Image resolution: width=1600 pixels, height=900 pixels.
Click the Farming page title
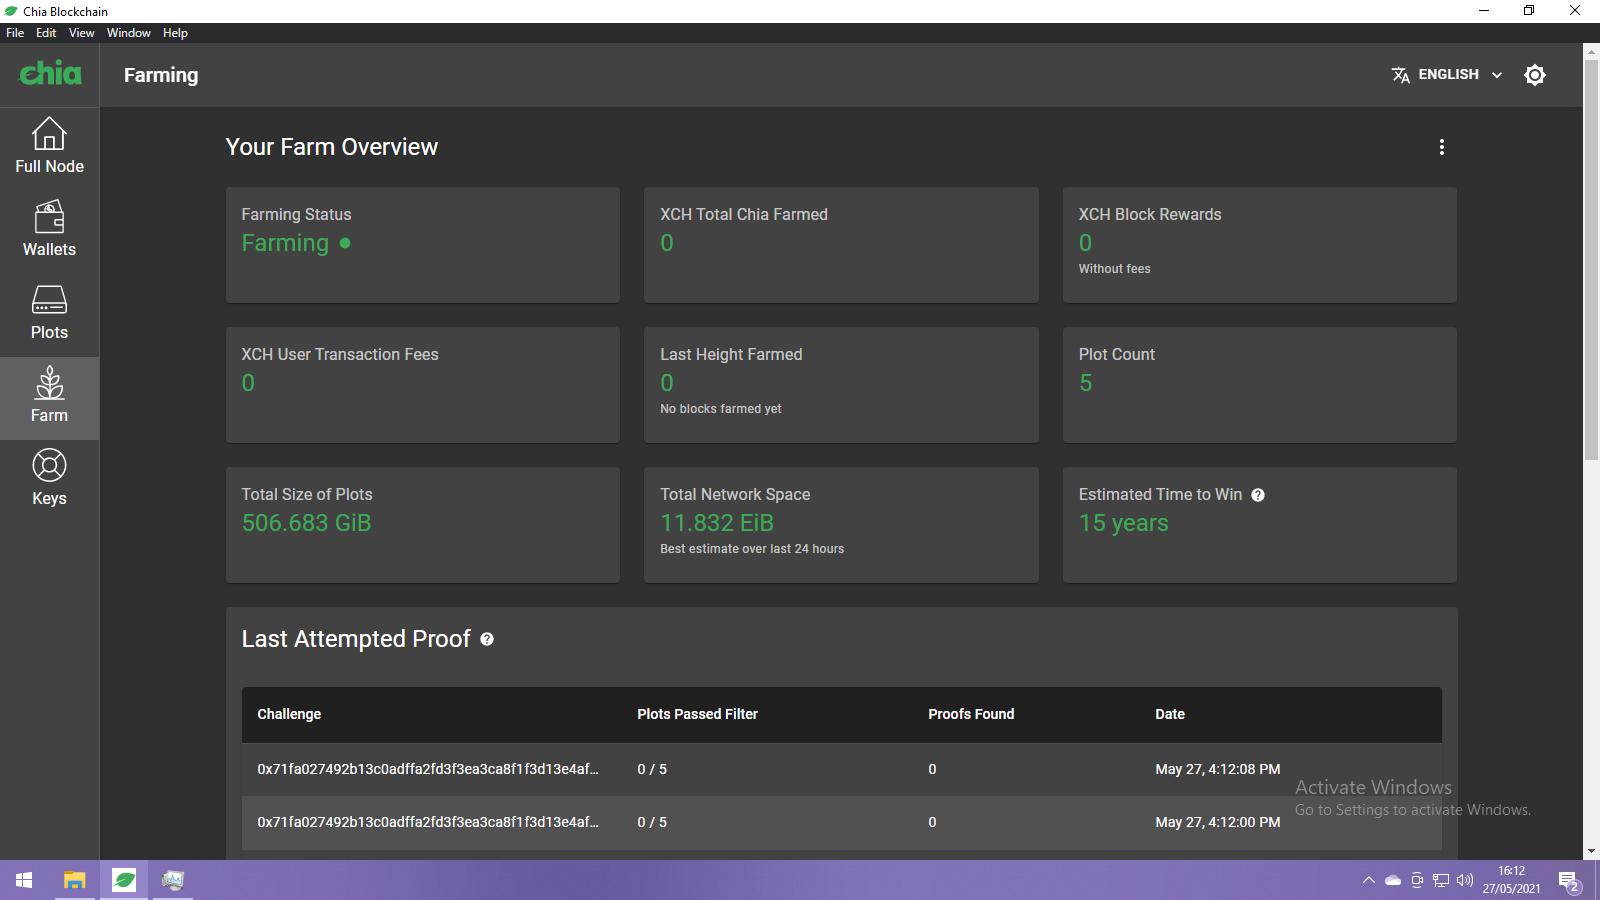pyautogui.click(x=161, y=75)
